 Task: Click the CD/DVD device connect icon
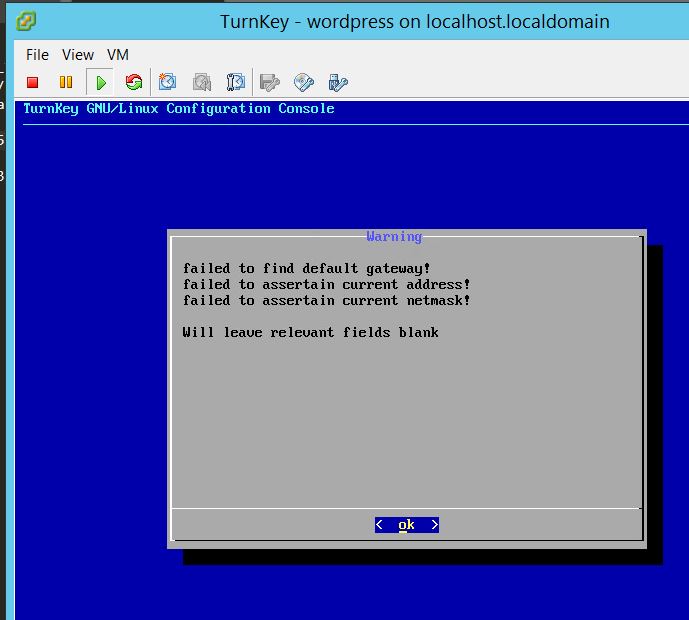click(x=304, y=83)
